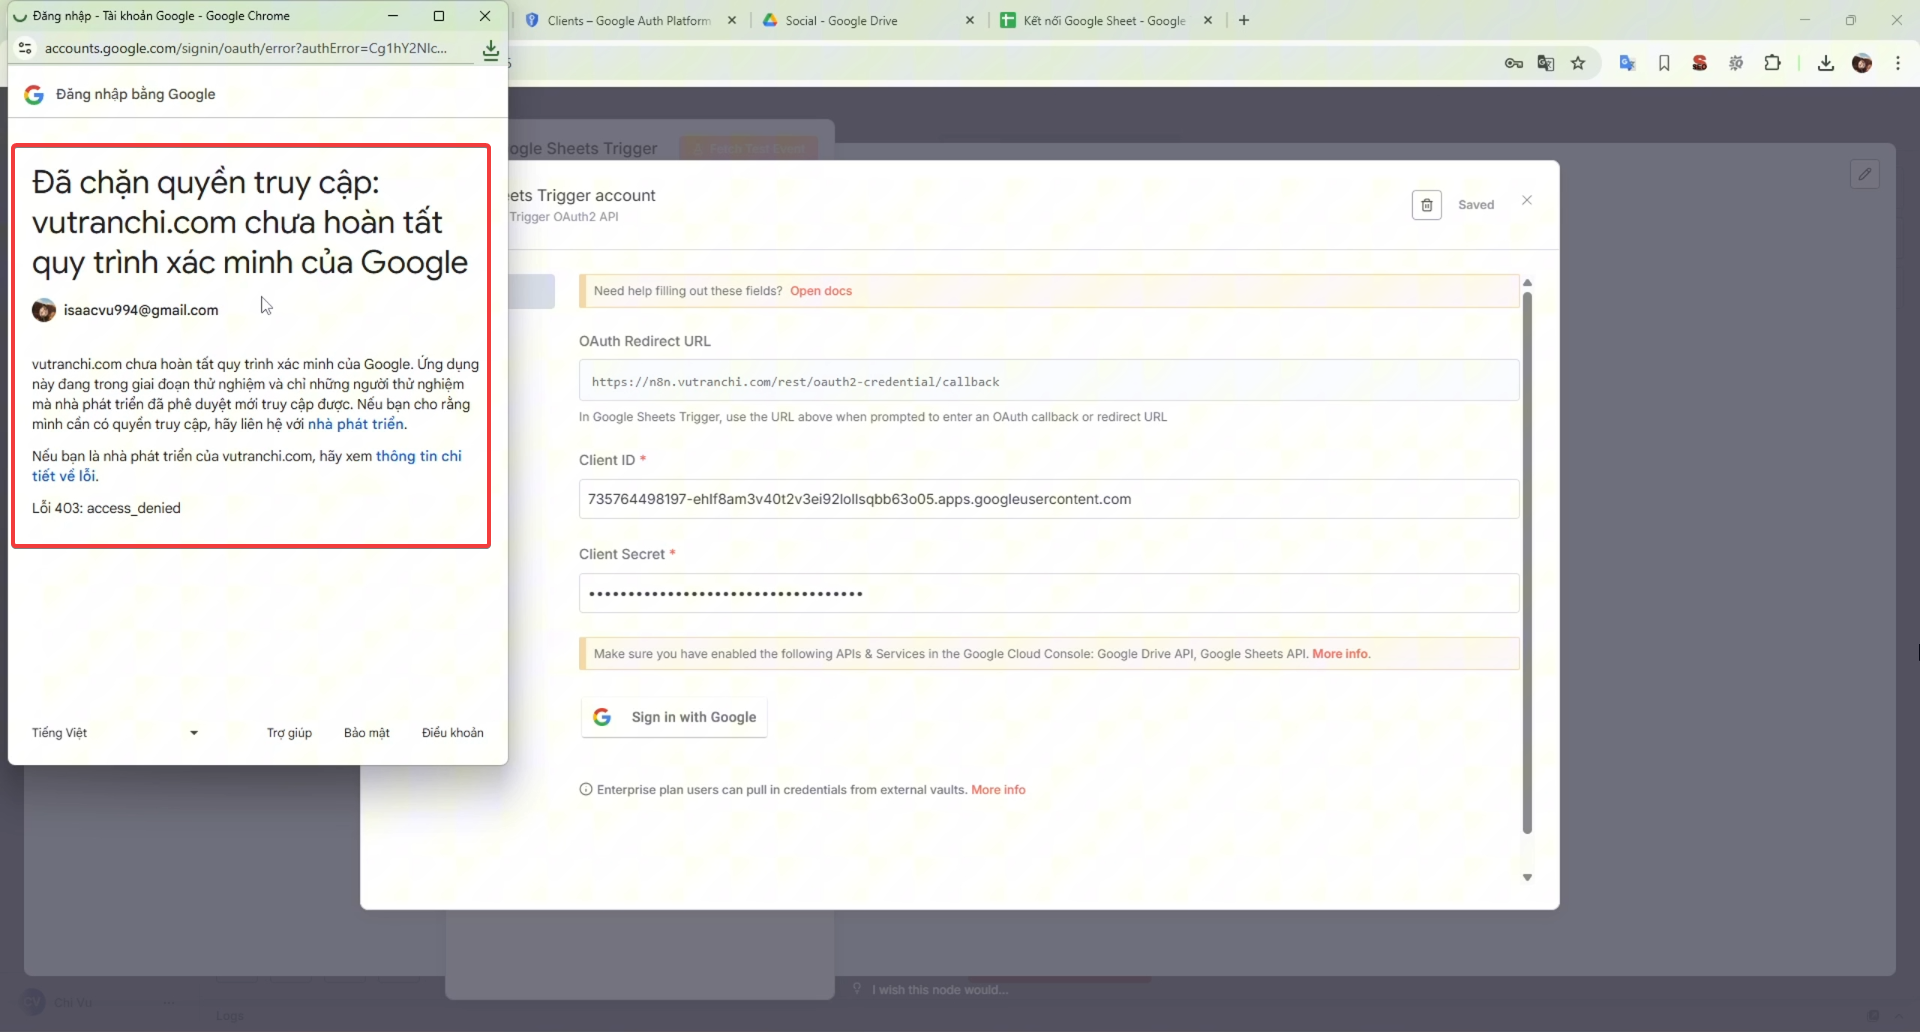Click Open docs link
The image size is (1920, 1032).
[x=821, y=291]
